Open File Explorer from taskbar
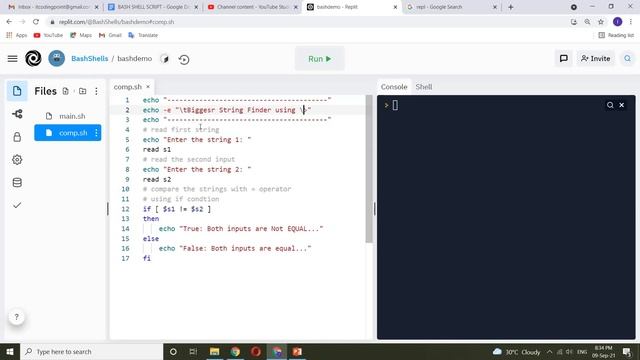 214,351
